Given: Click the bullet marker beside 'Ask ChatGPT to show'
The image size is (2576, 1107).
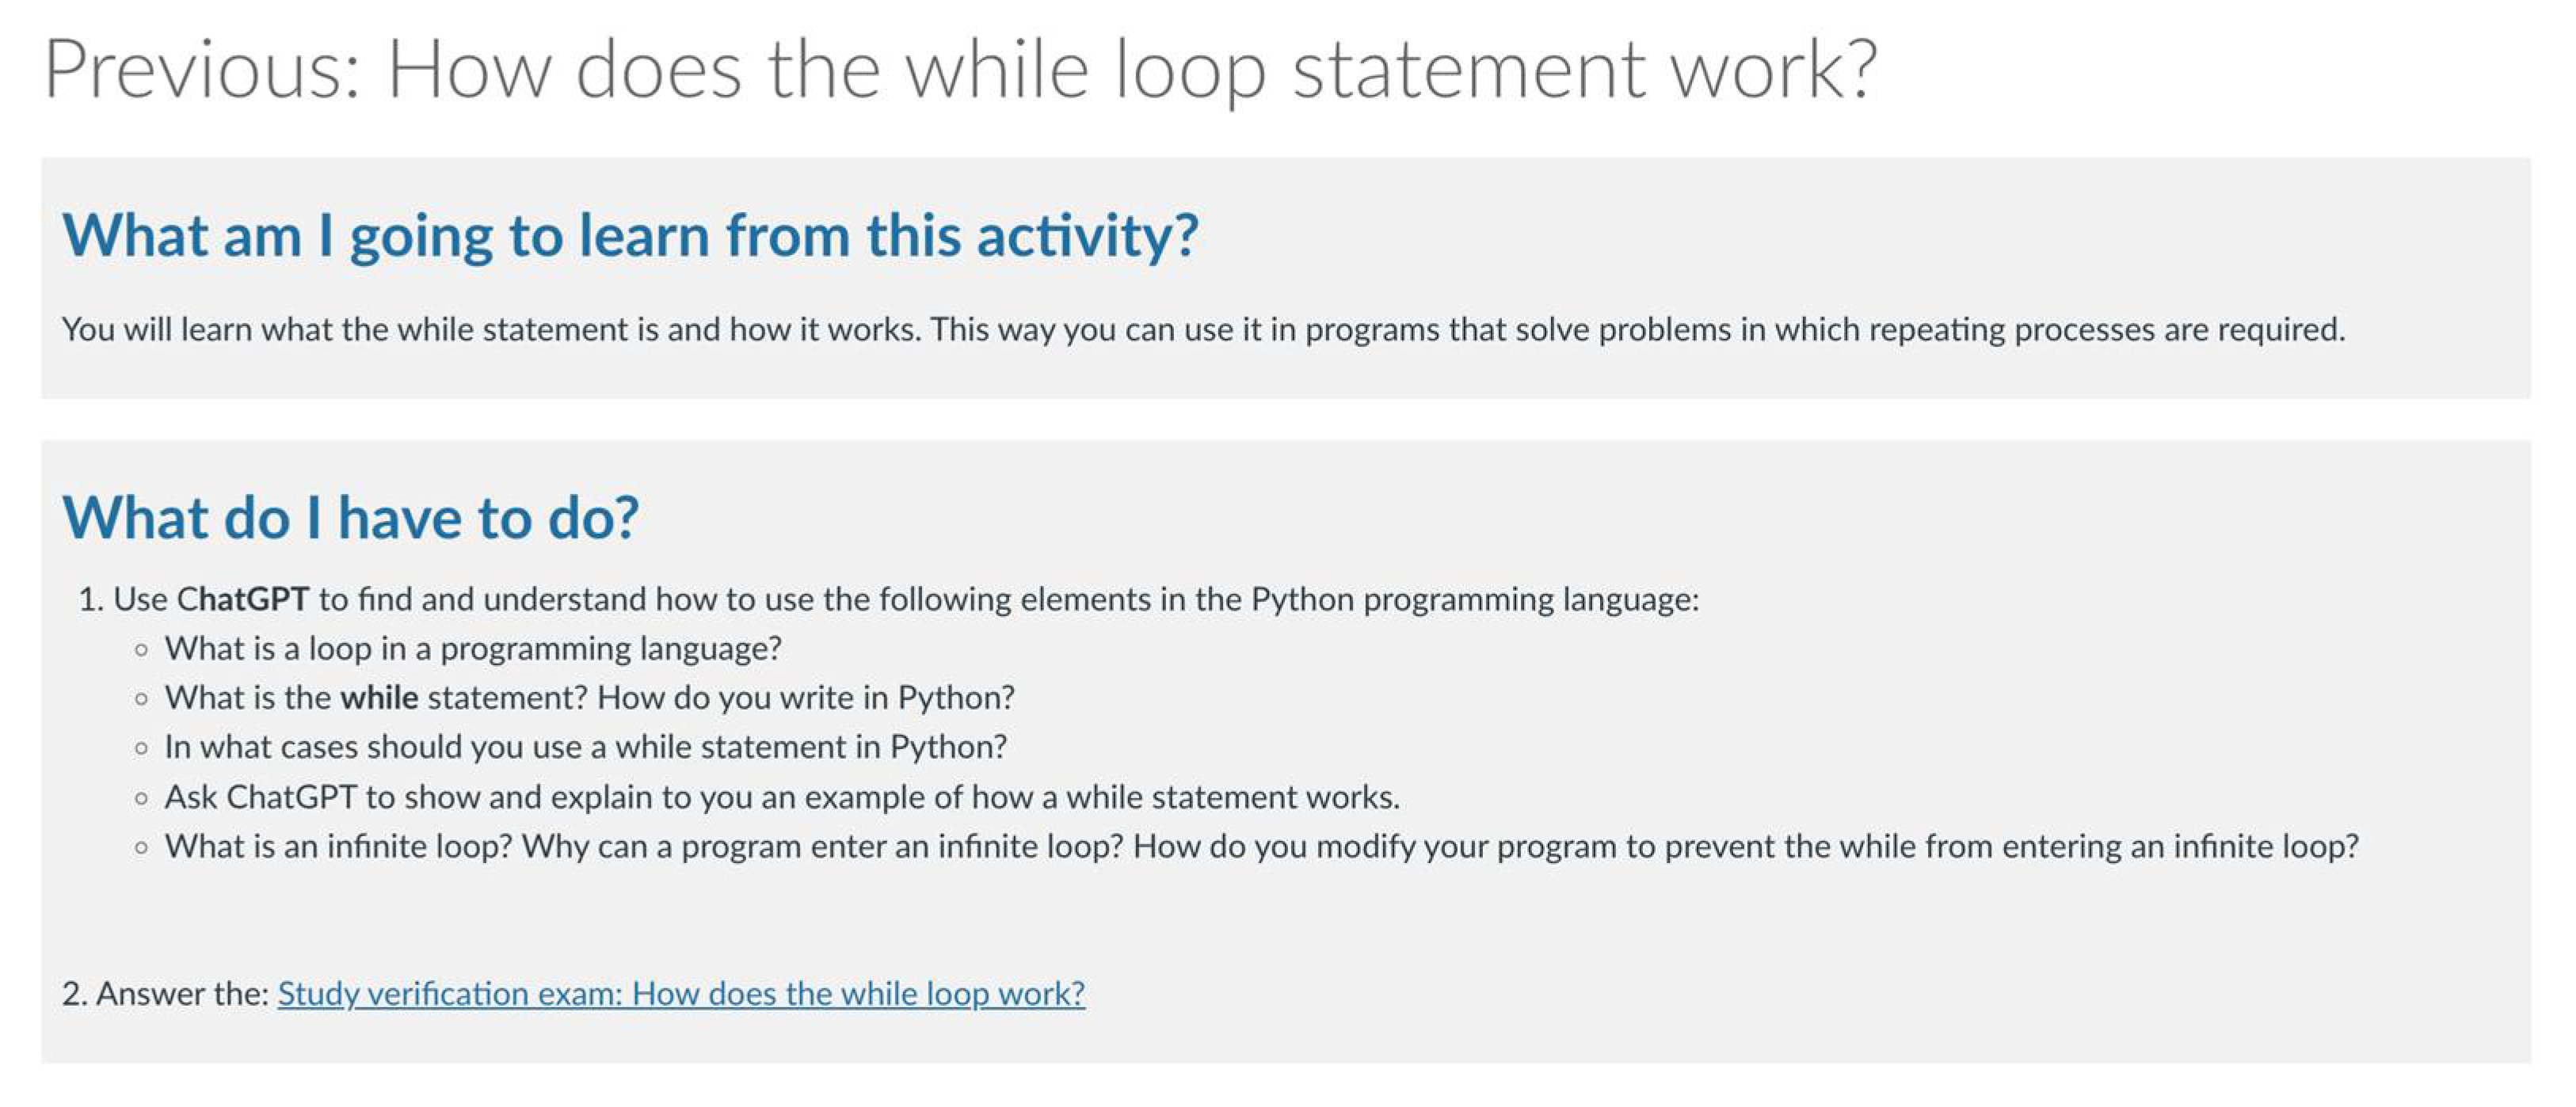Looking at the screenshot, I should (x=141, y=799).
